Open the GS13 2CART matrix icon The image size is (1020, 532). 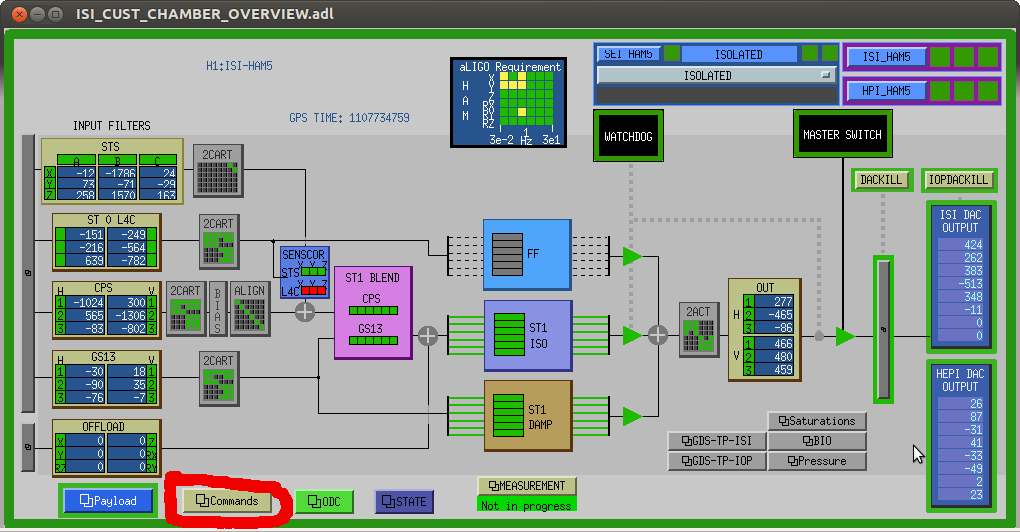click(x=219, y=379)
